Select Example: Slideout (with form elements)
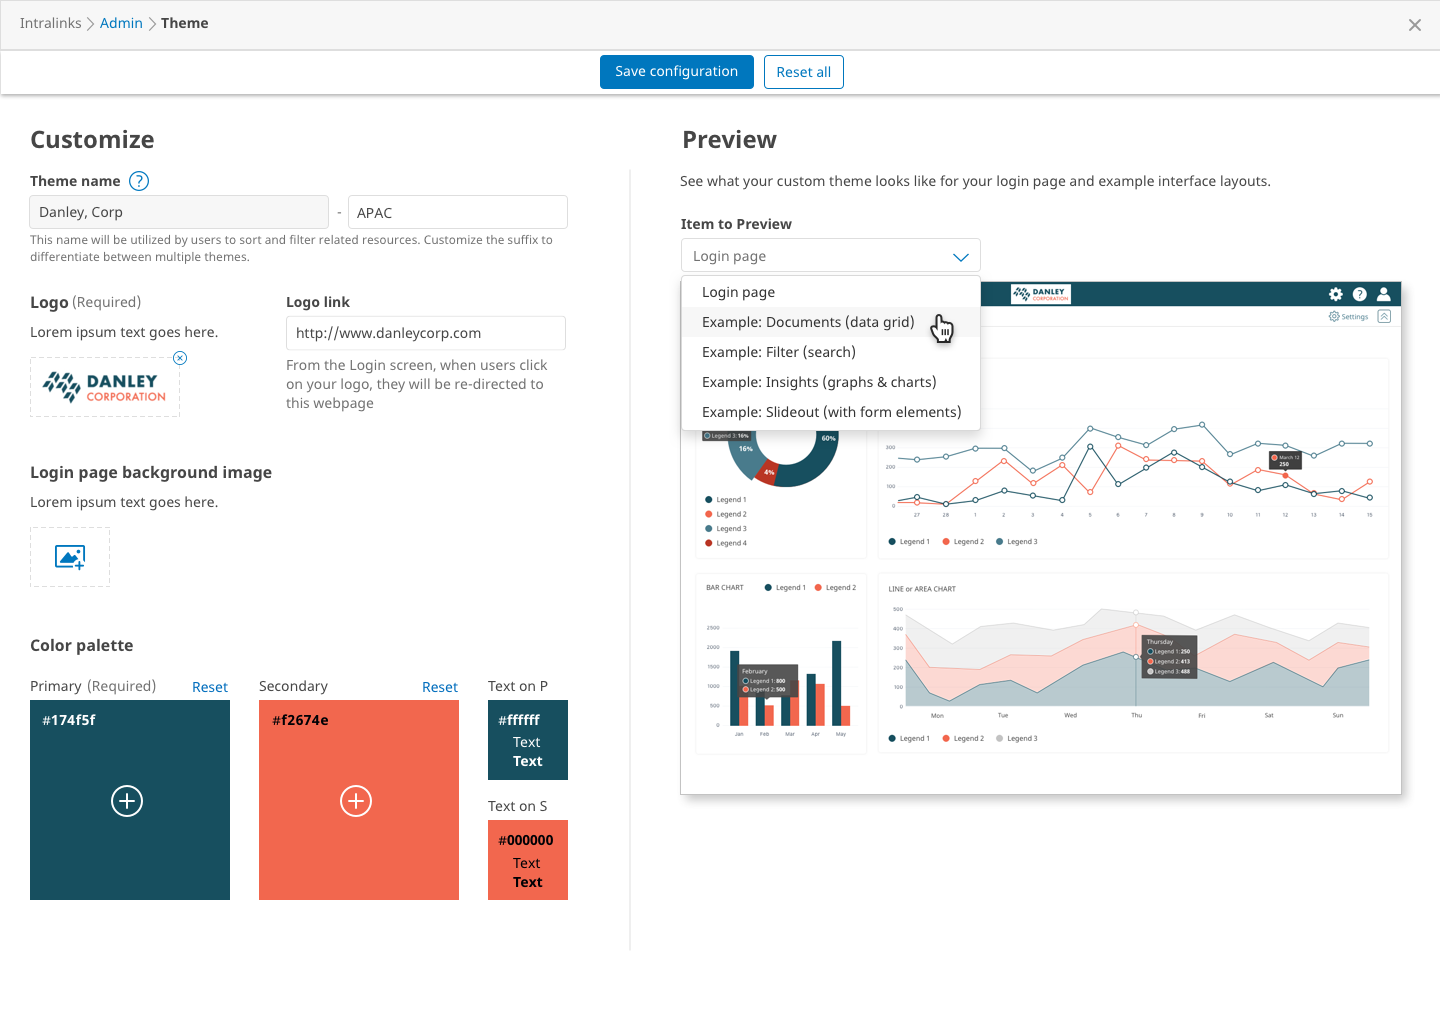 [831, 412]
